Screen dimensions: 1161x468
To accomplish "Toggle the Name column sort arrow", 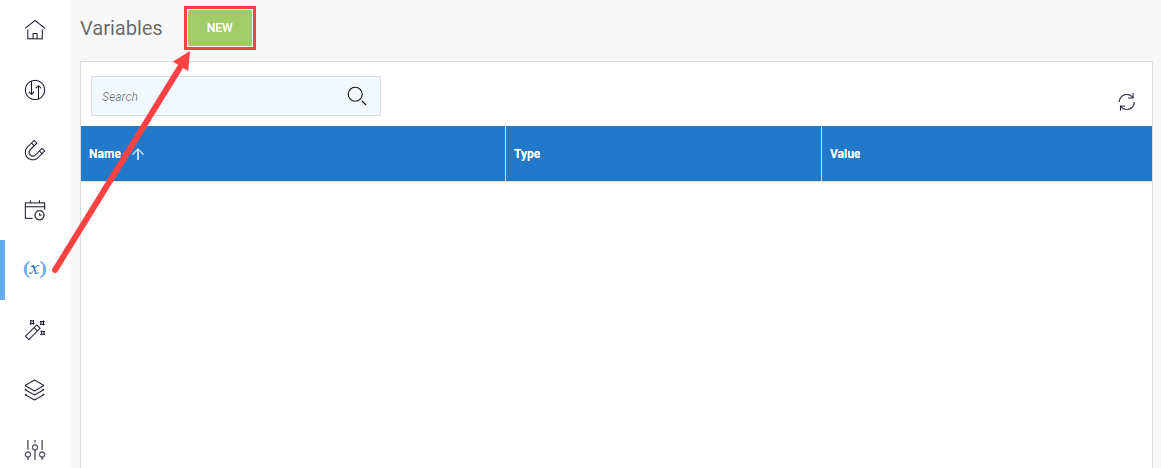I will (x=138, y=154).
